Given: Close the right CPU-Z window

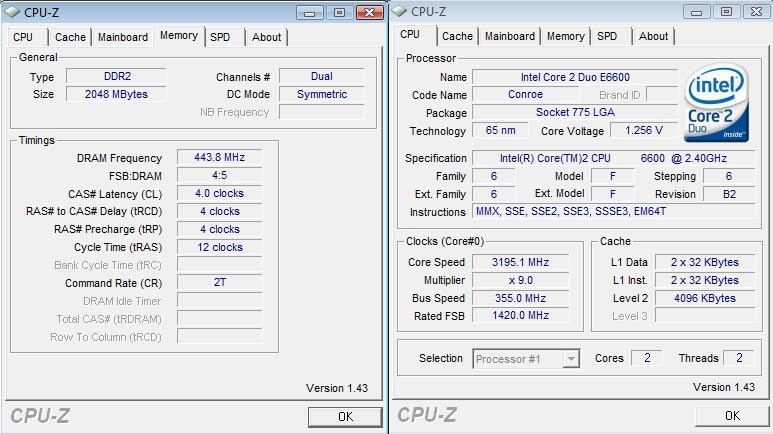Looking at the screenshot, I should 756,12.
